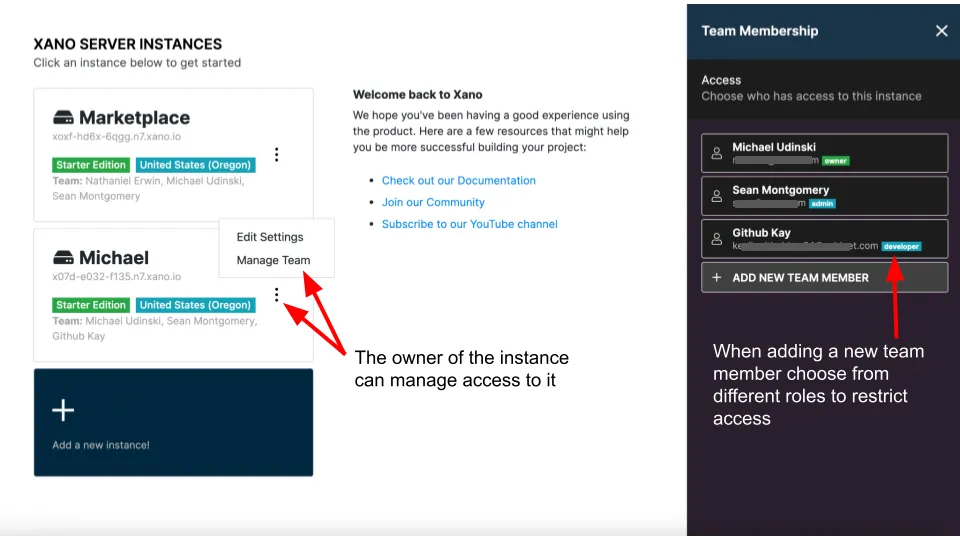Select the Michael Udinski team member row
This screenshot has height=540, width=960.
pyautogui.click(x=825, y=153)
